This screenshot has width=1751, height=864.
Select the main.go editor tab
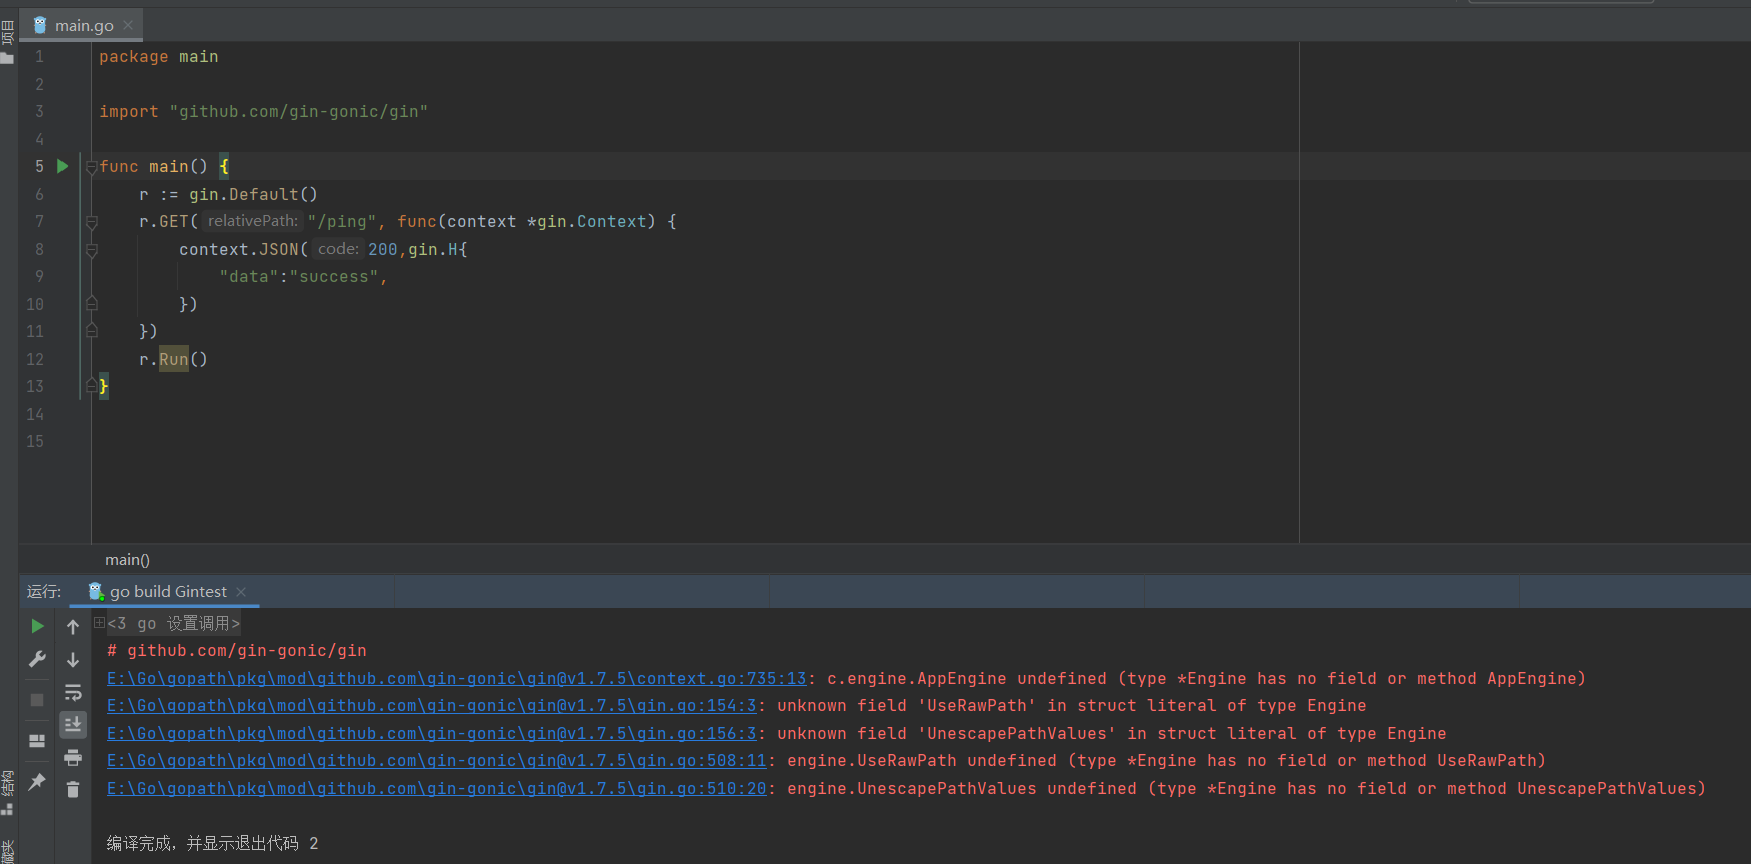pyautogui.click(x=83, y=25)
